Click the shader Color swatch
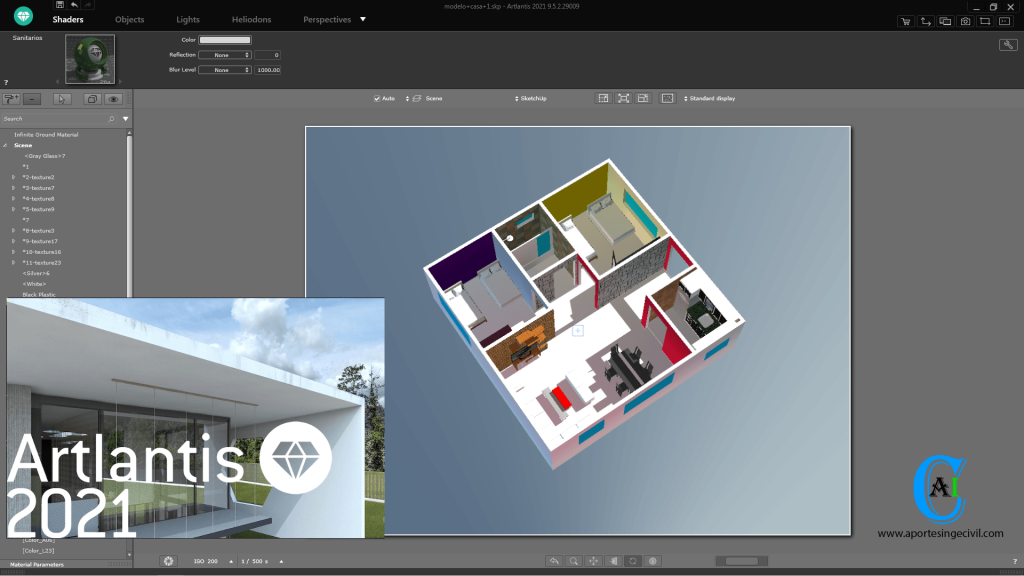 (225, 40)
